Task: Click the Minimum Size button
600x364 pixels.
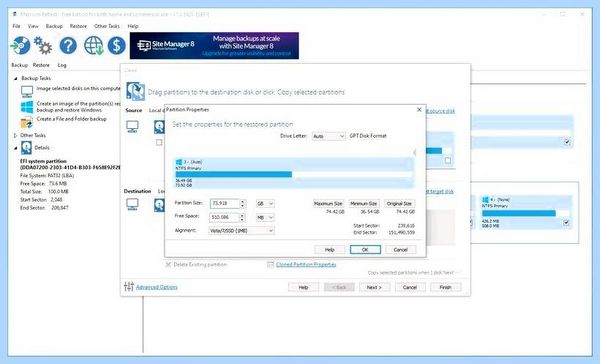Action: tap(364, 204)
